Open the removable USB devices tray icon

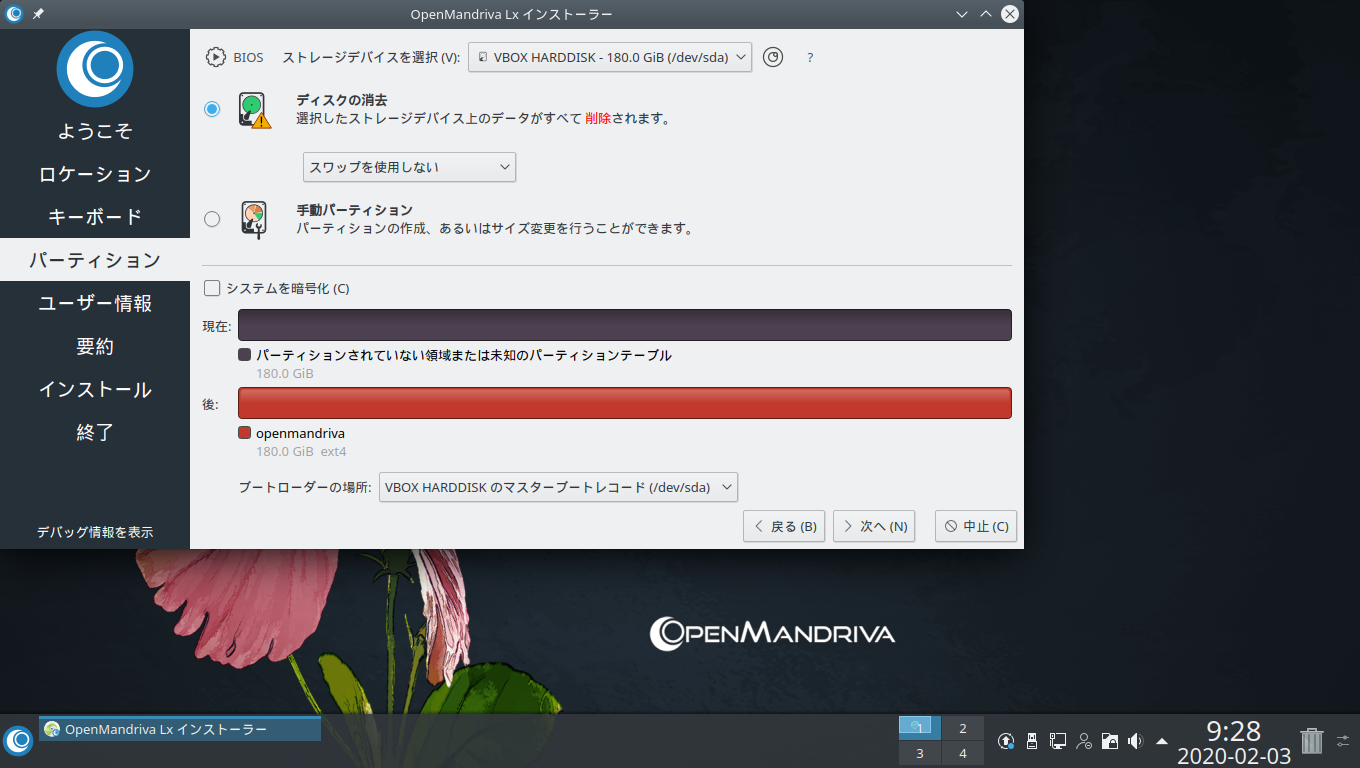tap(1033, 741)
